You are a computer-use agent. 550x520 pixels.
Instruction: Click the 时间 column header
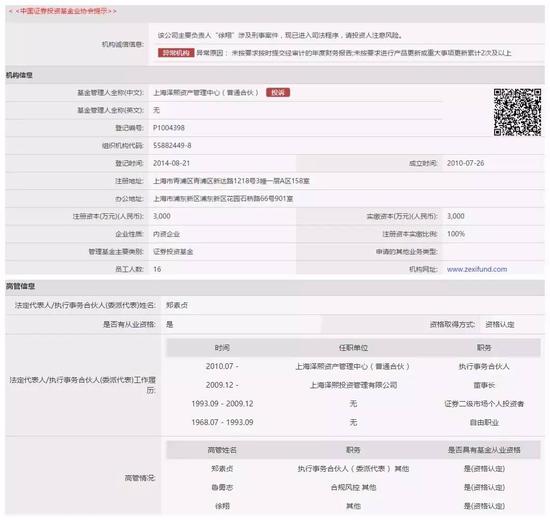point(222,348)
